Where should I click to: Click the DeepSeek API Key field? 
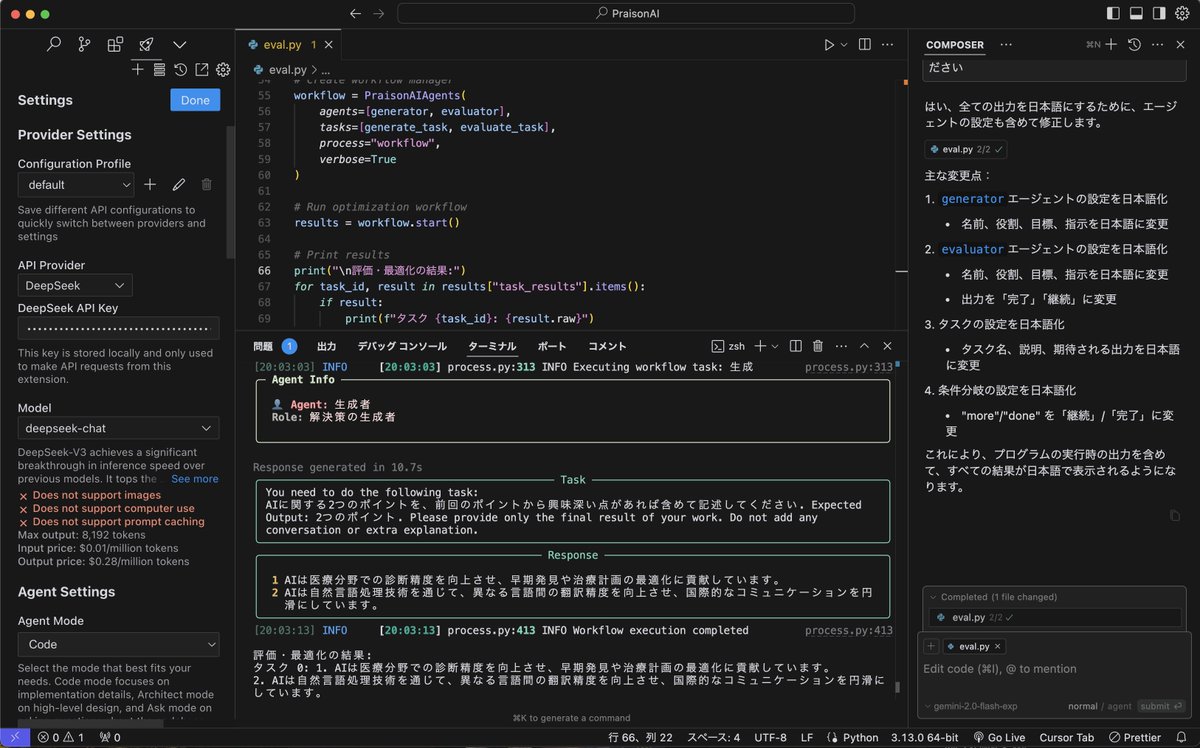click(118, 328)
